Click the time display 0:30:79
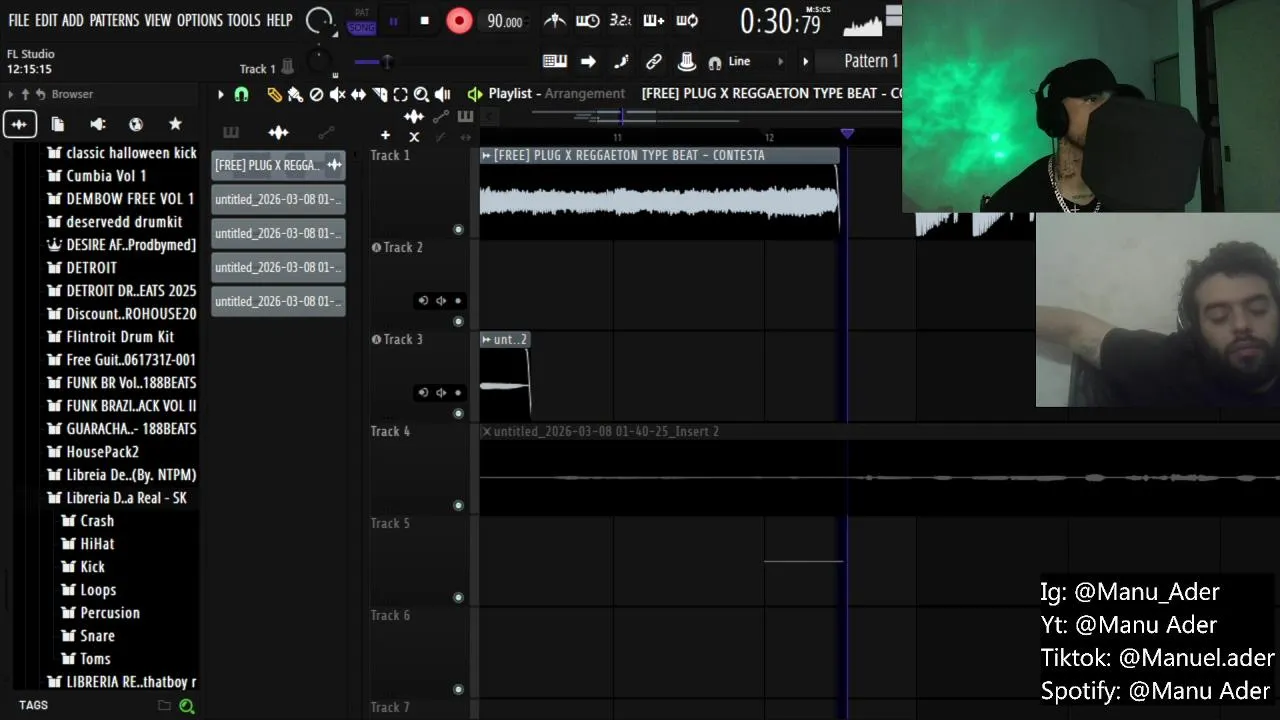The width and height of the screenshot is (1280, 720). click(x=780, y=21)
